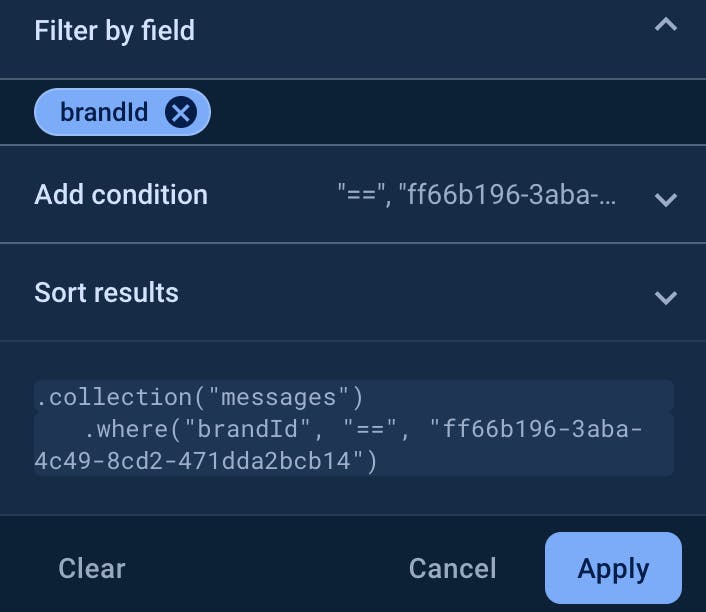Click "ff66b196-3aba-" value in the where clause

click(x=536, y=430)
